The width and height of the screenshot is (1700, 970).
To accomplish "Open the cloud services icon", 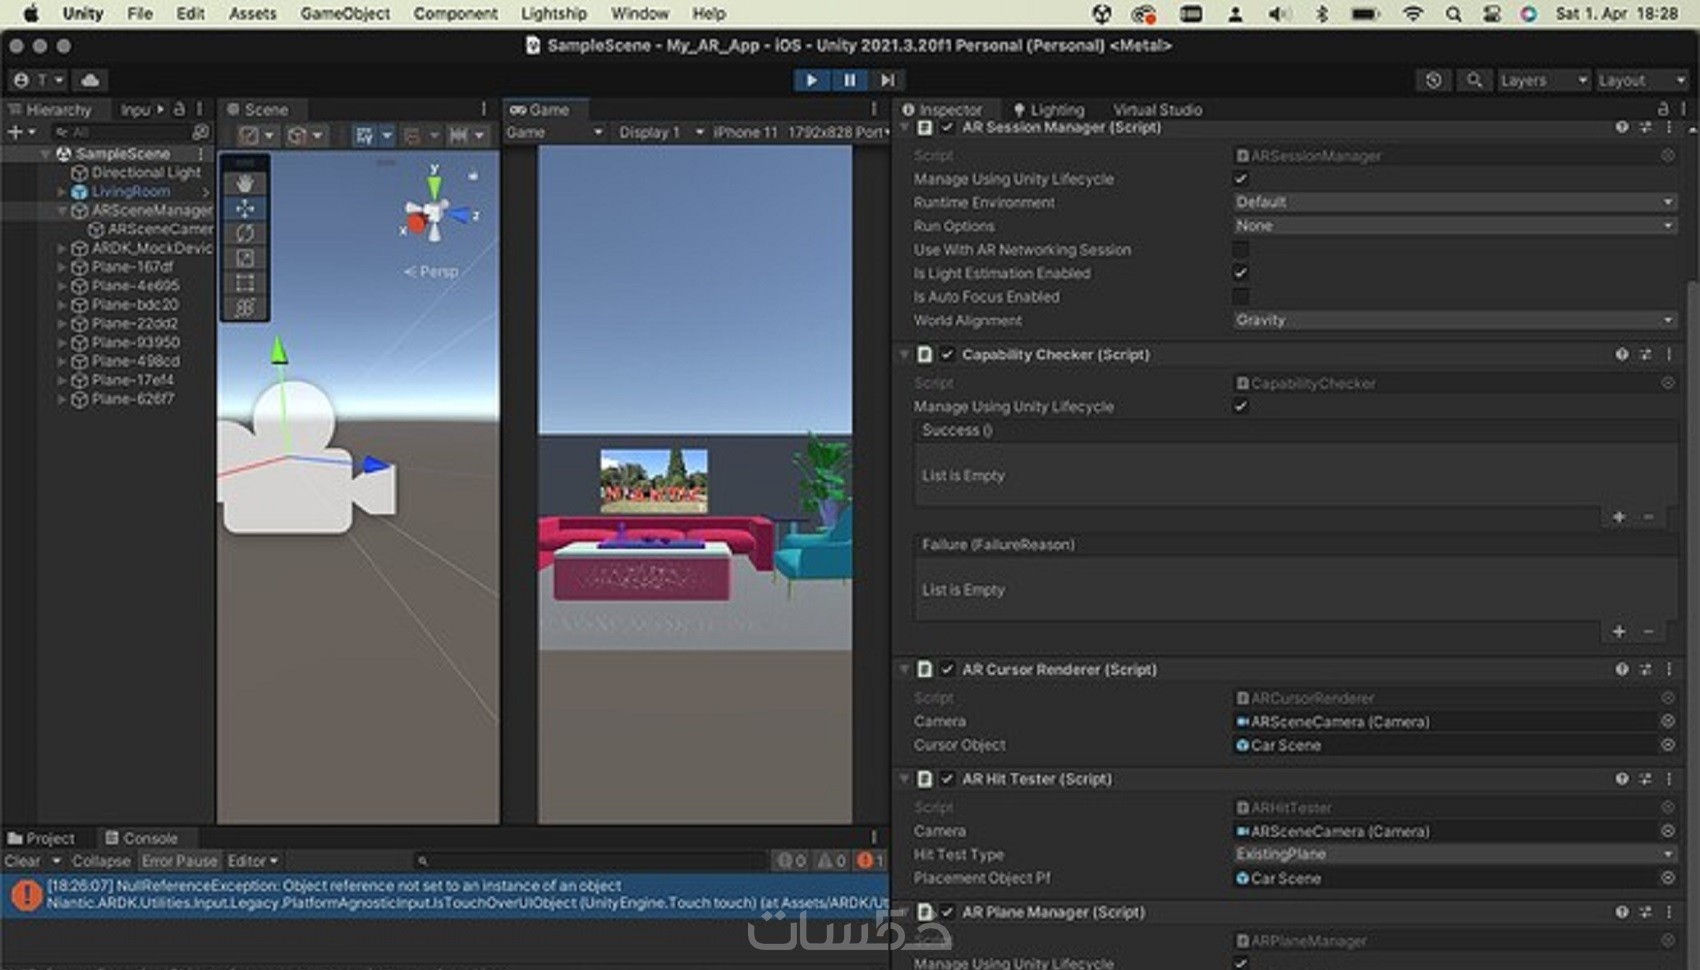I will 90,80.
